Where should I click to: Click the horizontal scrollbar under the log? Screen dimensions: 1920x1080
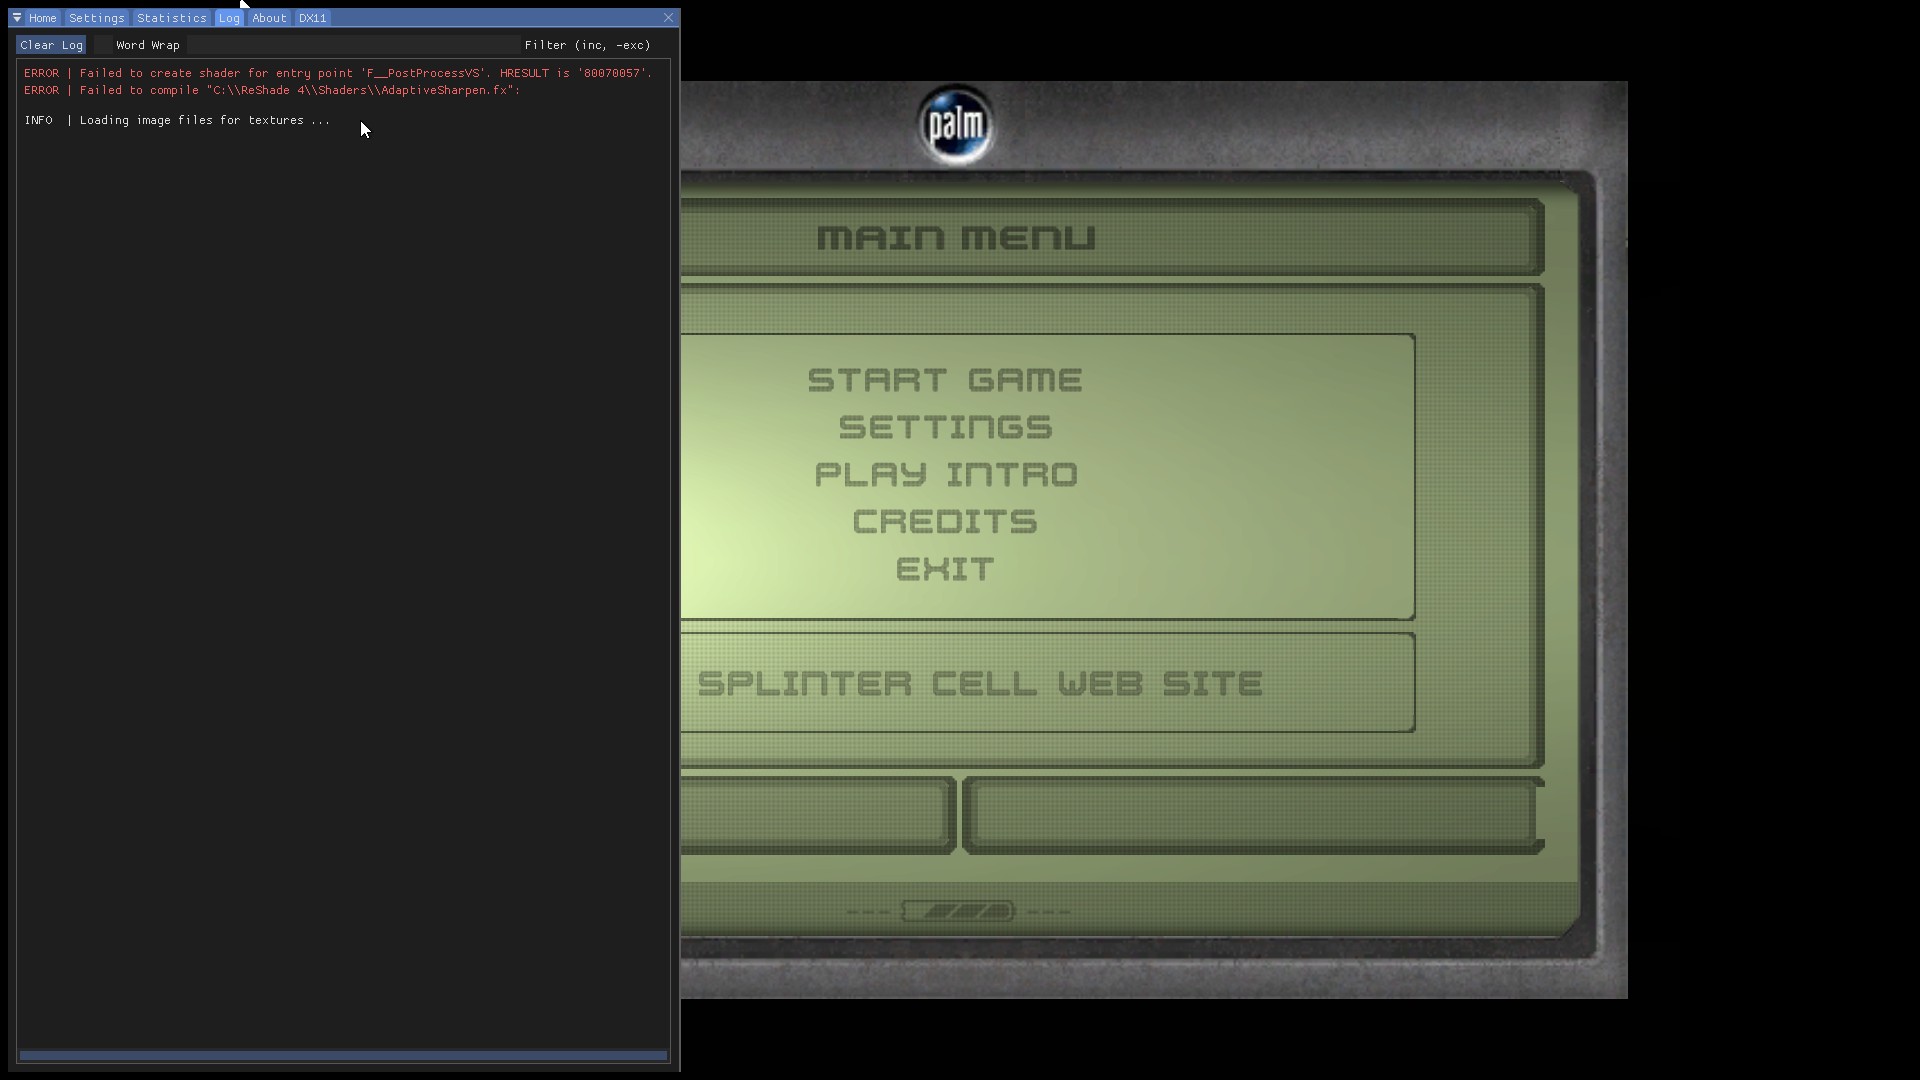(343, 1055)
